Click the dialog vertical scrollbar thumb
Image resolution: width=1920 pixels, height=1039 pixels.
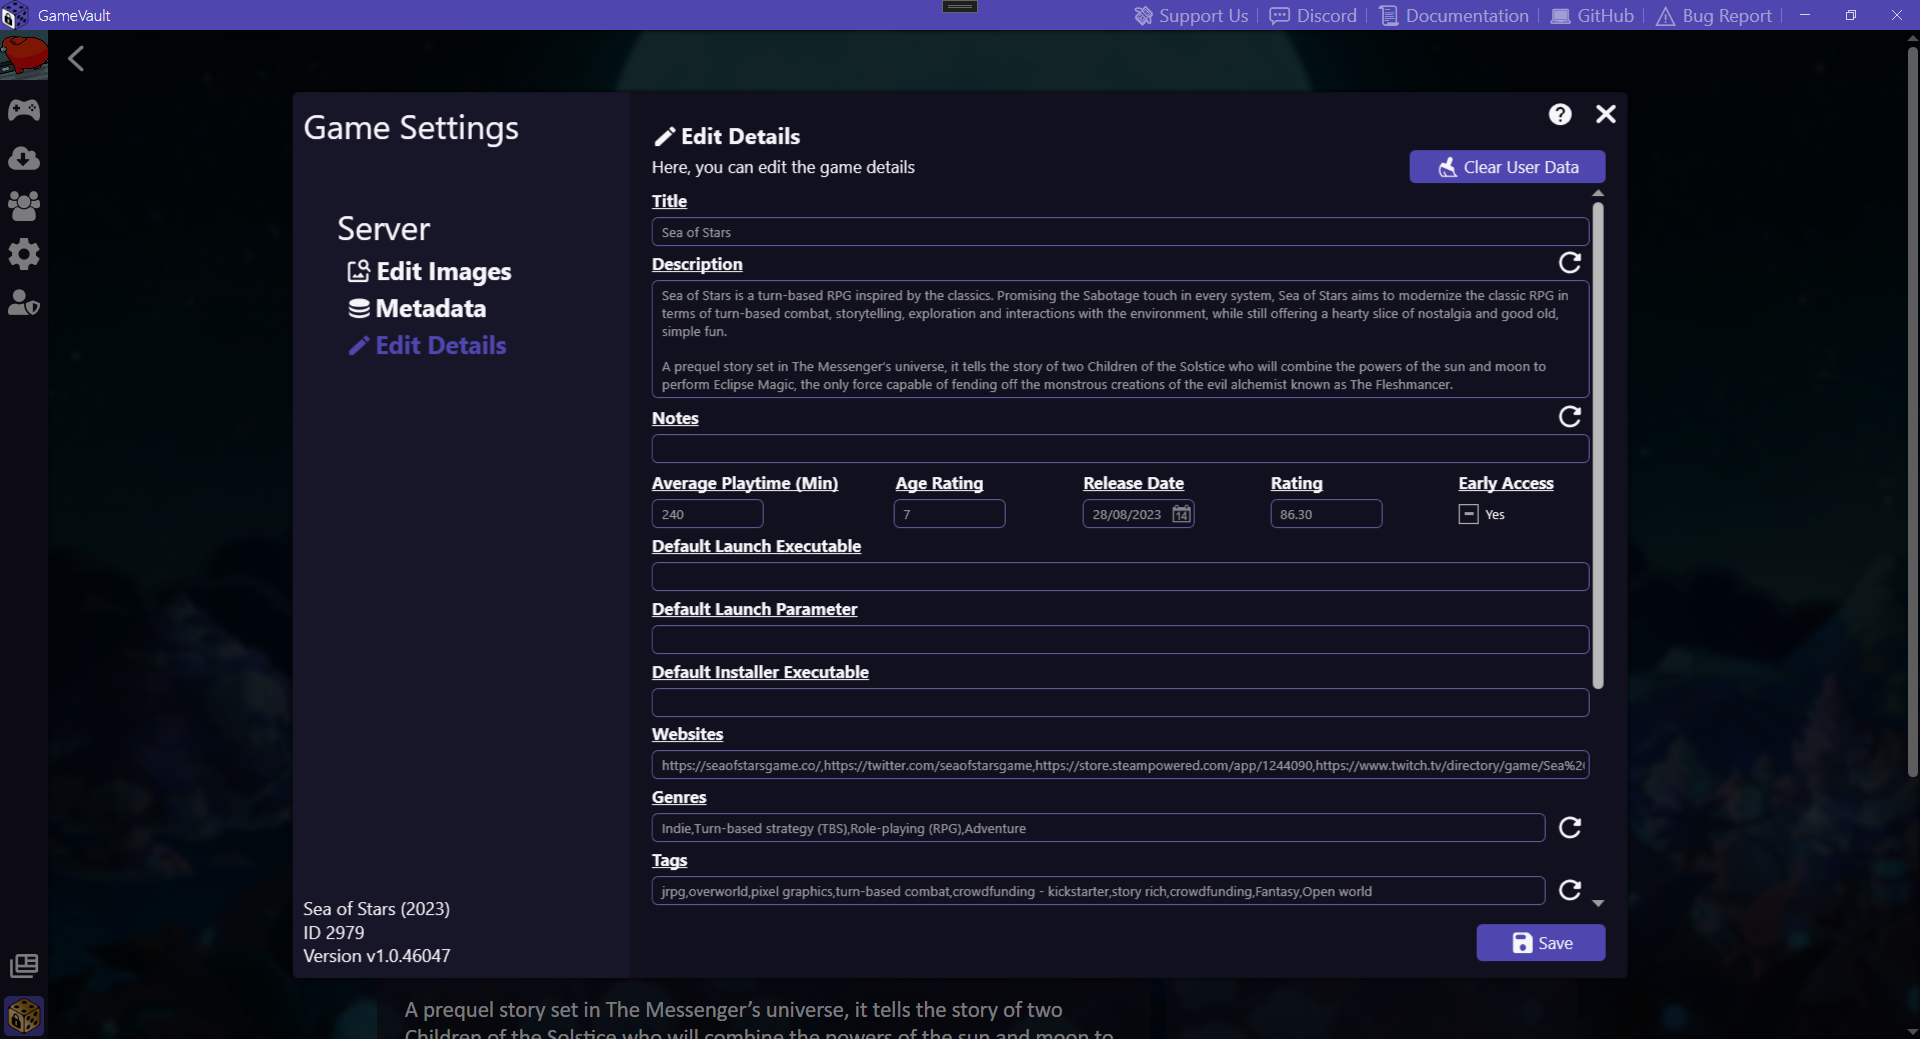click(x=1598, y=445)
